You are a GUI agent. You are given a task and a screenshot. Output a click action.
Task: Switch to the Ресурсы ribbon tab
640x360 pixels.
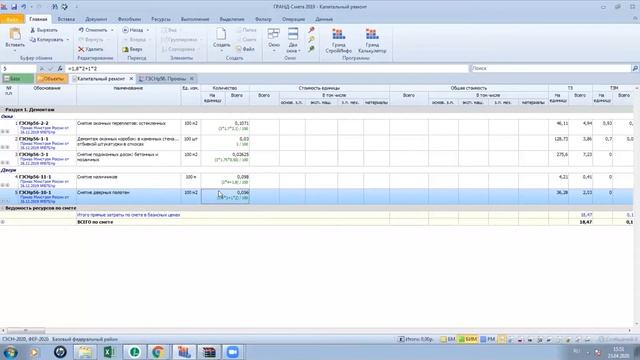pyautogui.click(x=161, y=19)
